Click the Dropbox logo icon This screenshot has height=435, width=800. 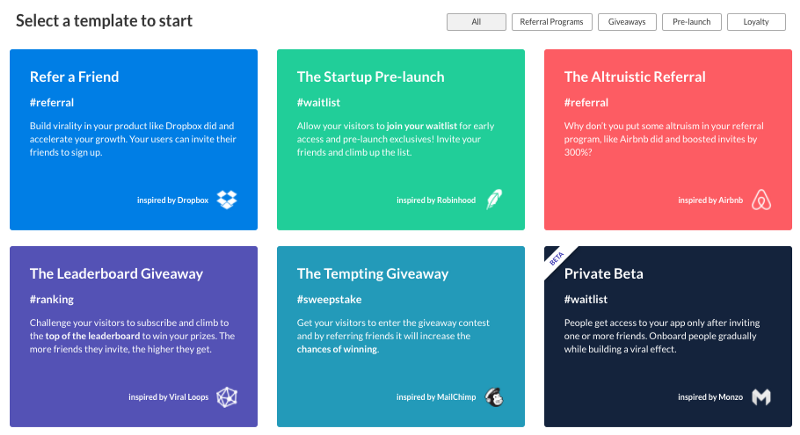[x=227, y=199]
